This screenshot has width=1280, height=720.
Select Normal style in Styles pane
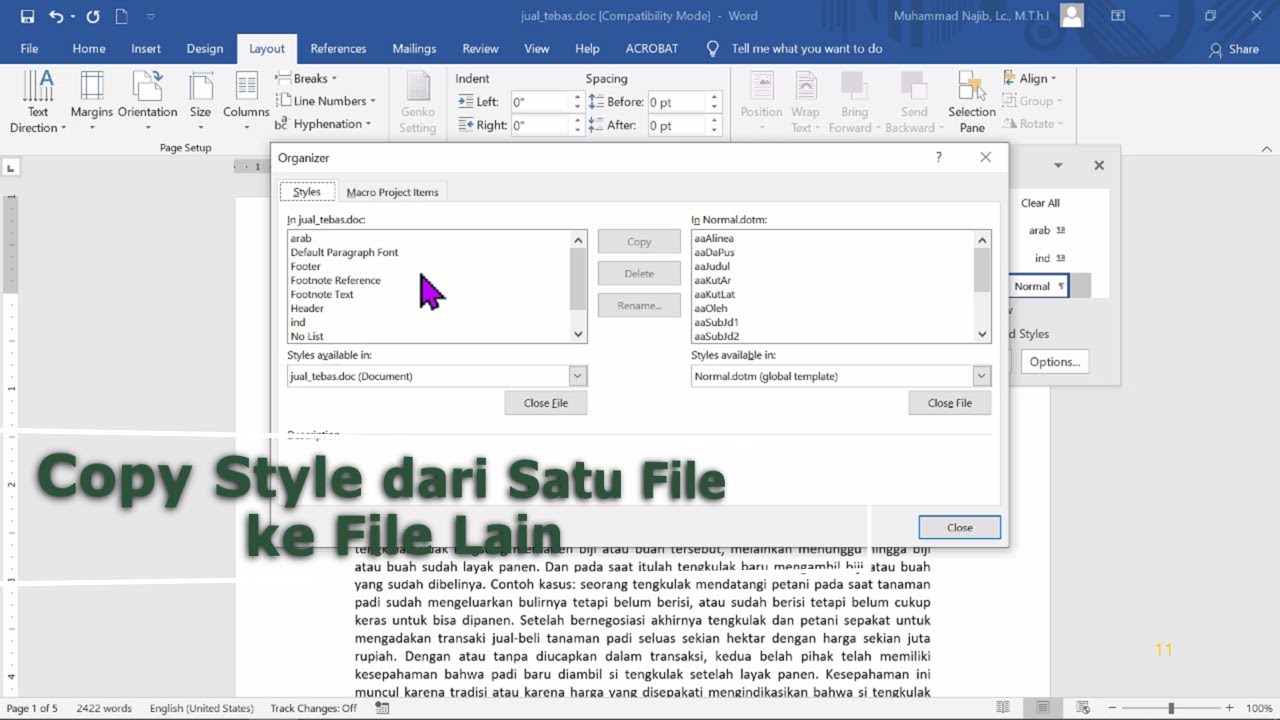pos(1039,286)
